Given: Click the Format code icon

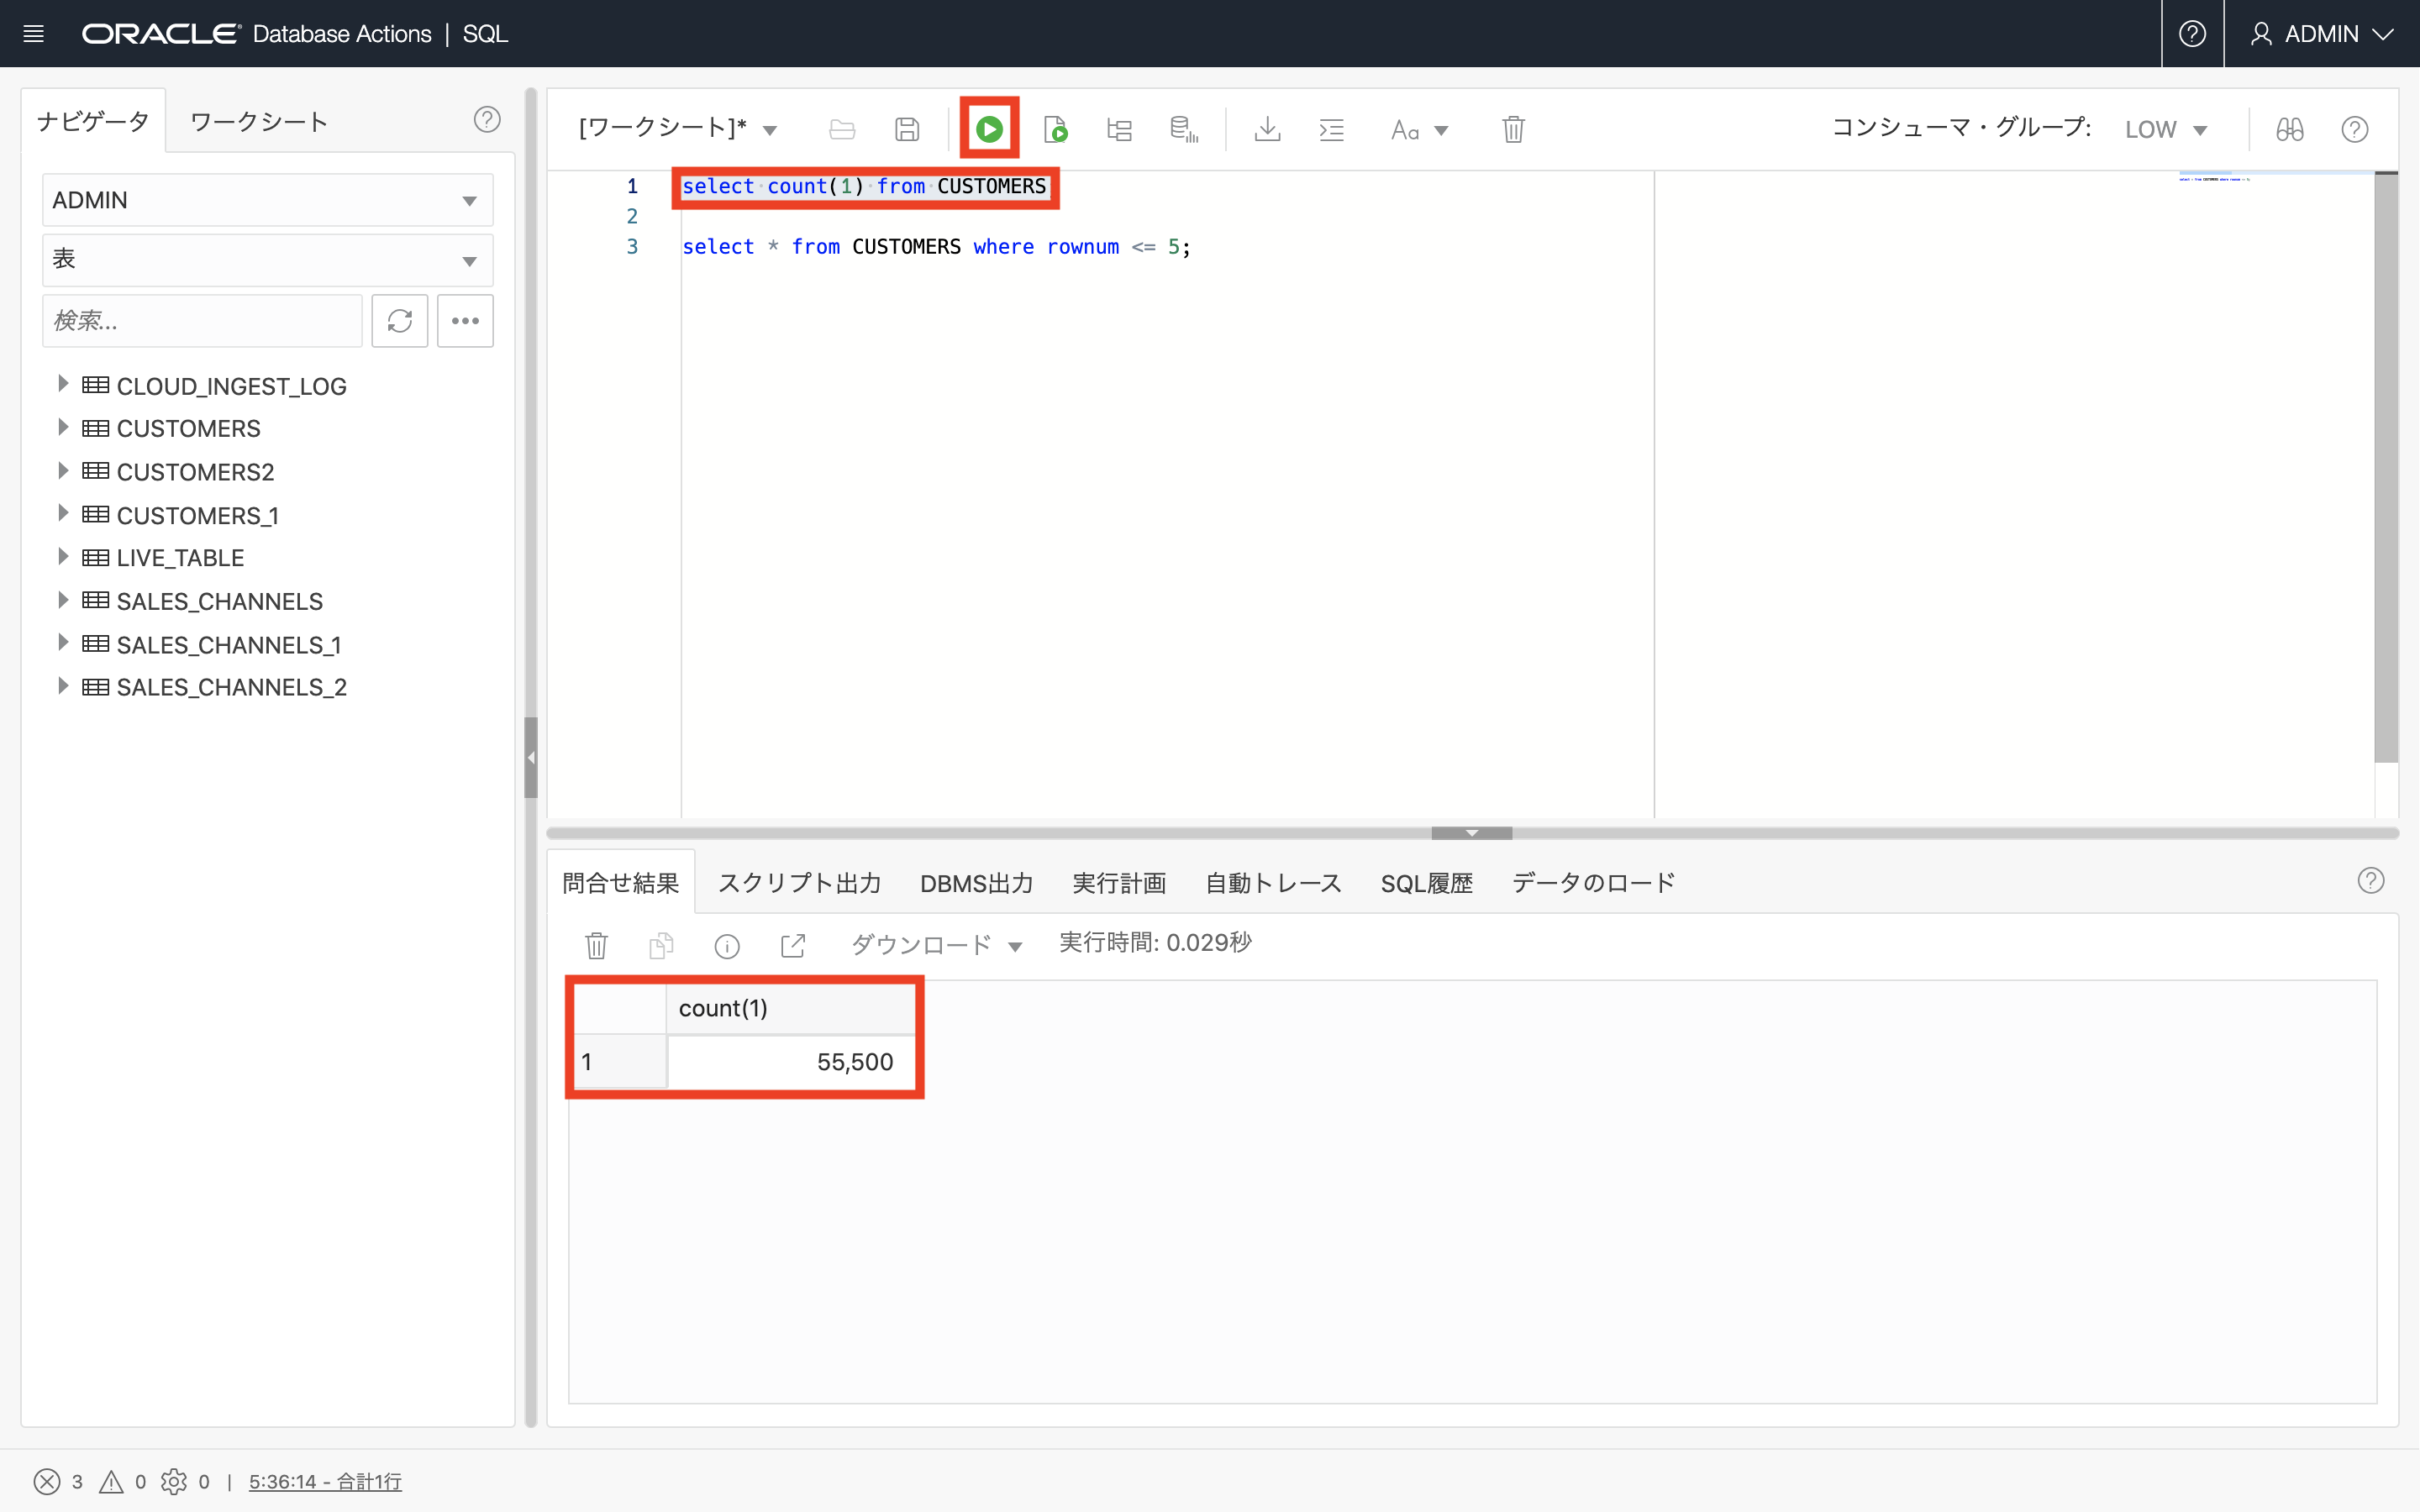Looking at the screenshot, I should coord(1331,129).
